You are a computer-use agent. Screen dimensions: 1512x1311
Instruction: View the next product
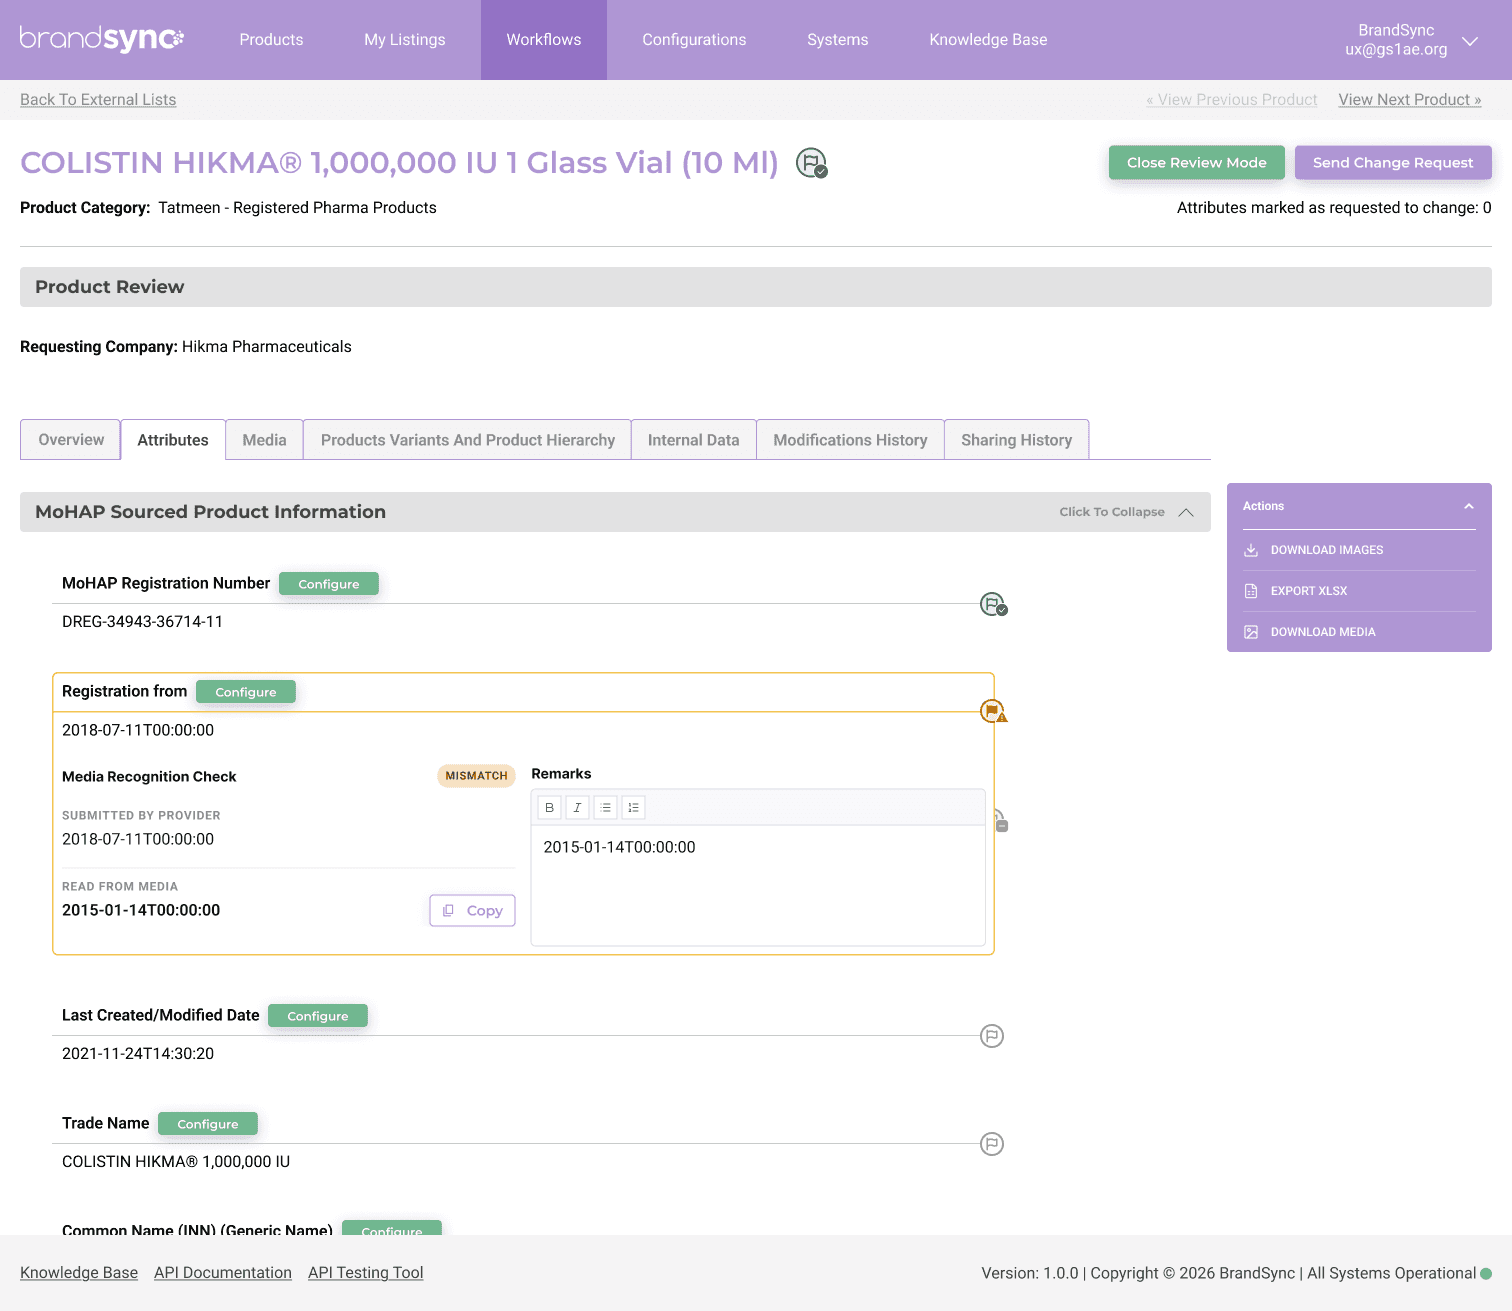tap(1410, 100)
